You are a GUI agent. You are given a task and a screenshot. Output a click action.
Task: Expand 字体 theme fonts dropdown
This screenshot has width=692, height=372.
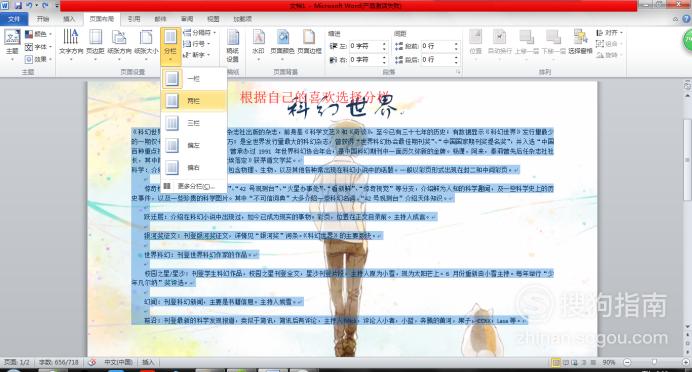tap(38, 46)
